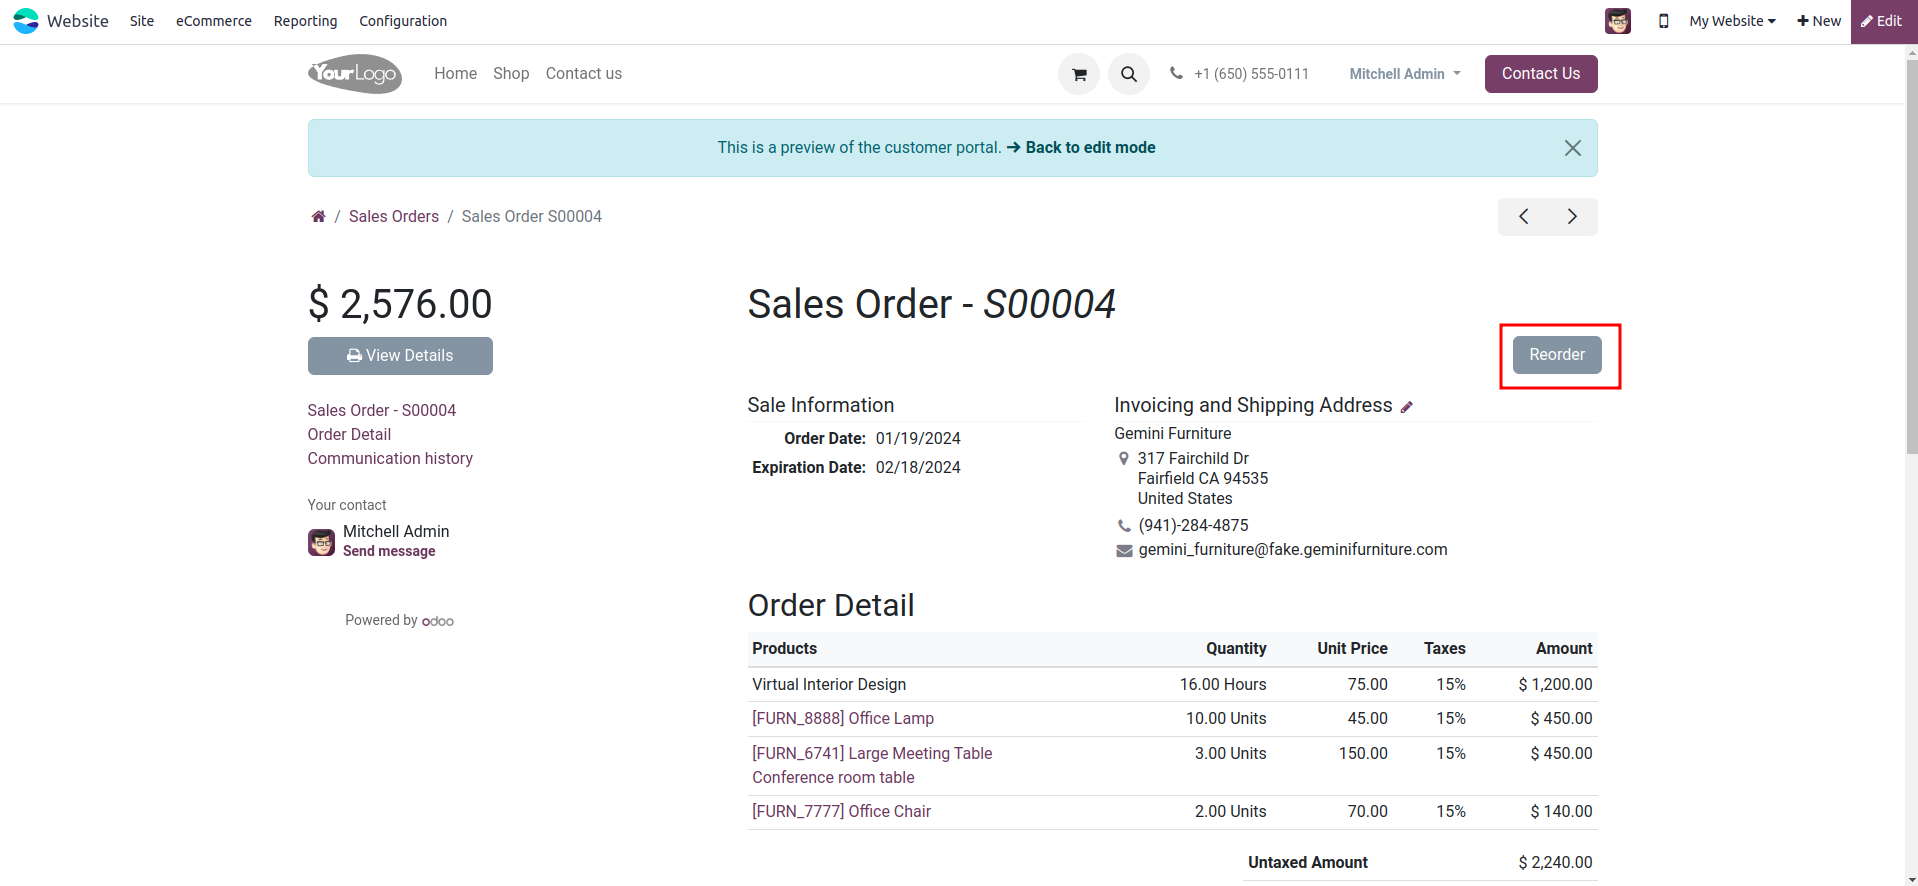Click the Reorder button
This screenshot has height=886, width=1918.
[x=1556, y=355]
